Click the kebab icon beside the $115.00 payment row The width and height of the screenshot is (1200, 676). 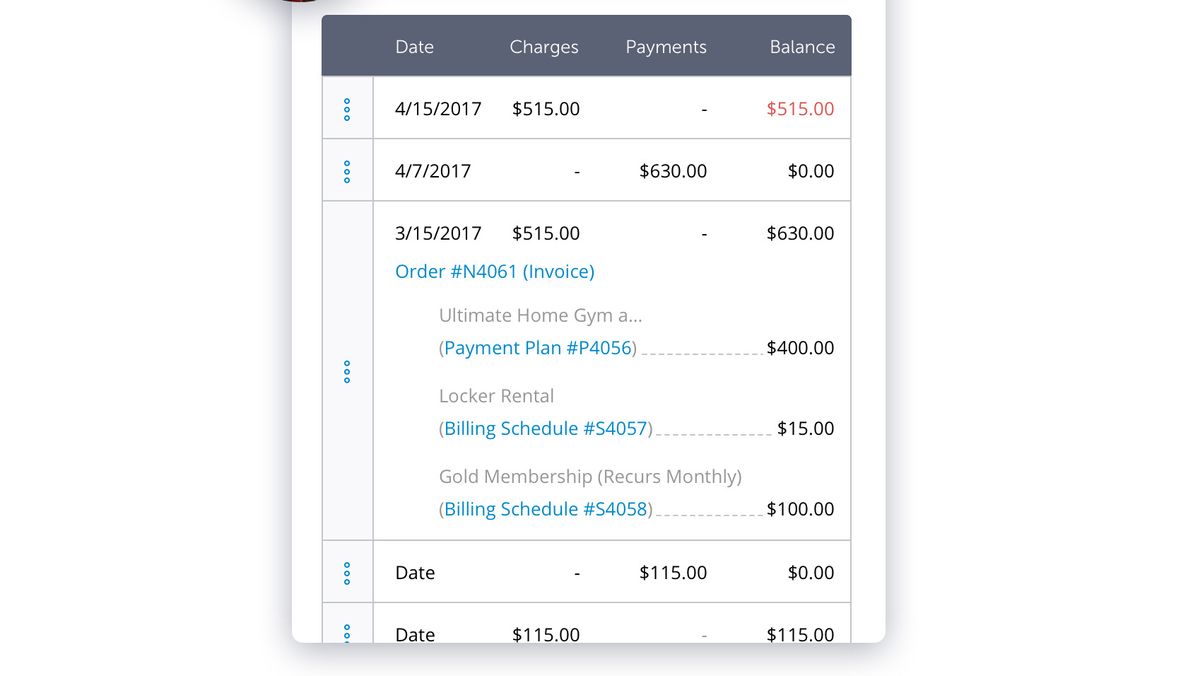tap(347, 572)
